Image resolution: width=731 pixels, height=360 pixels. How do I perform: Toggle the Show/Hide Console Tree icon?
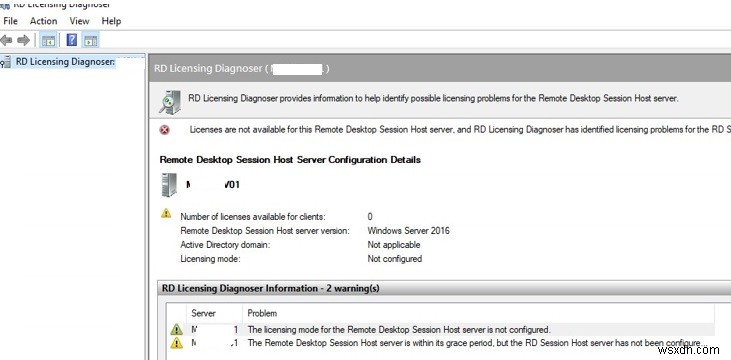pyautogui.click(x=48, y=41)
